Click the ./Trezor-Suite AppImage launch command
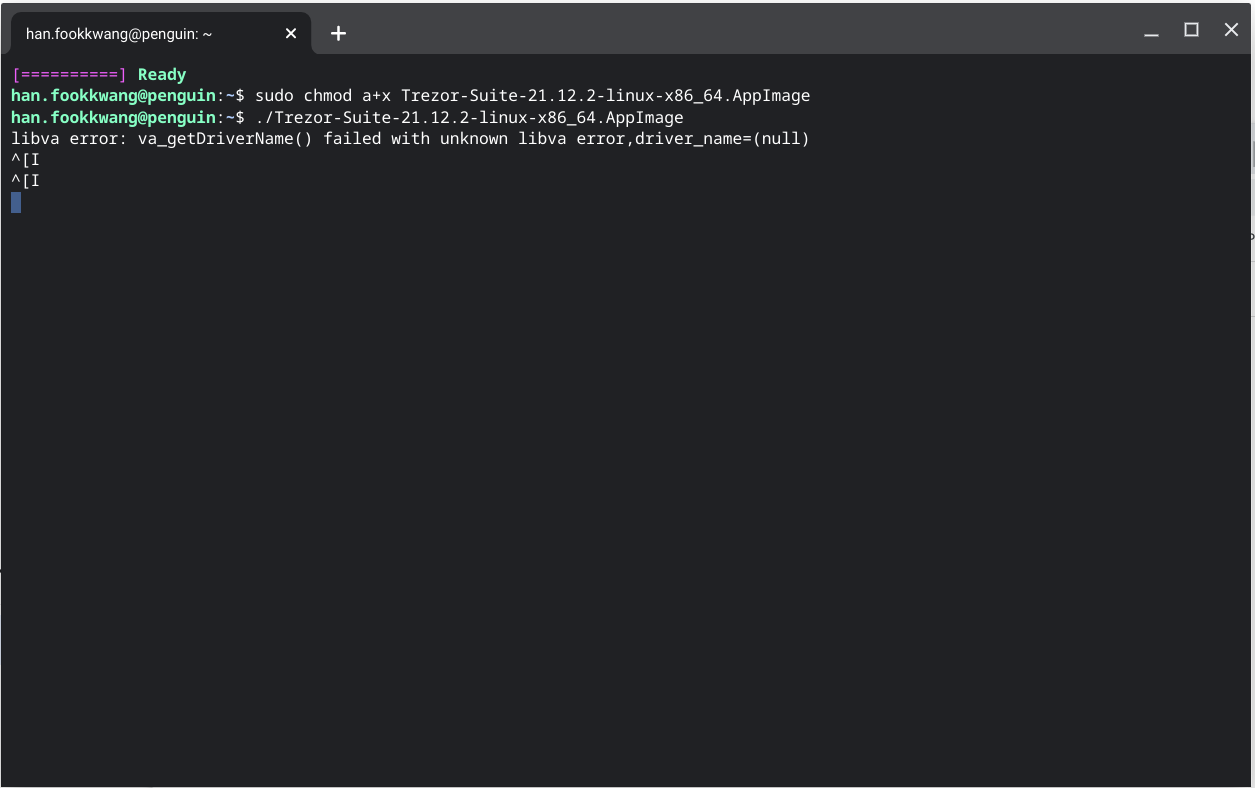The height and width of the screenshot is (788, 1255). pyautogui.click(x=469, y=118)
